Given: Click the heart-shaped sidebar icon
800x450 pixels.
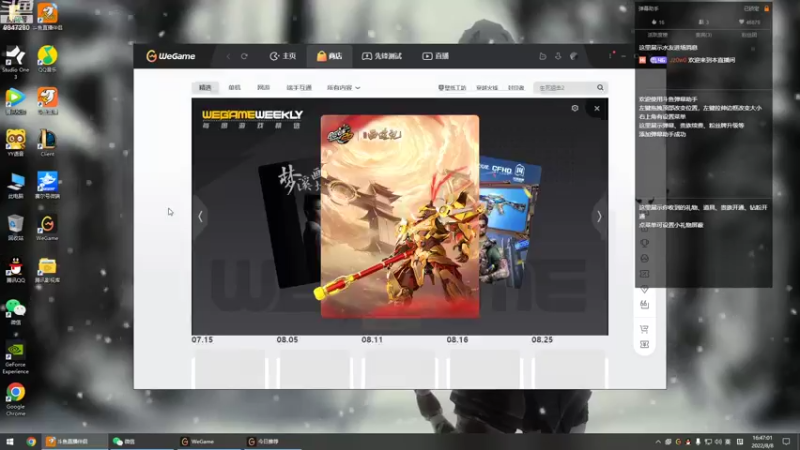Looking at the screenshot, I should coord(644,289).
